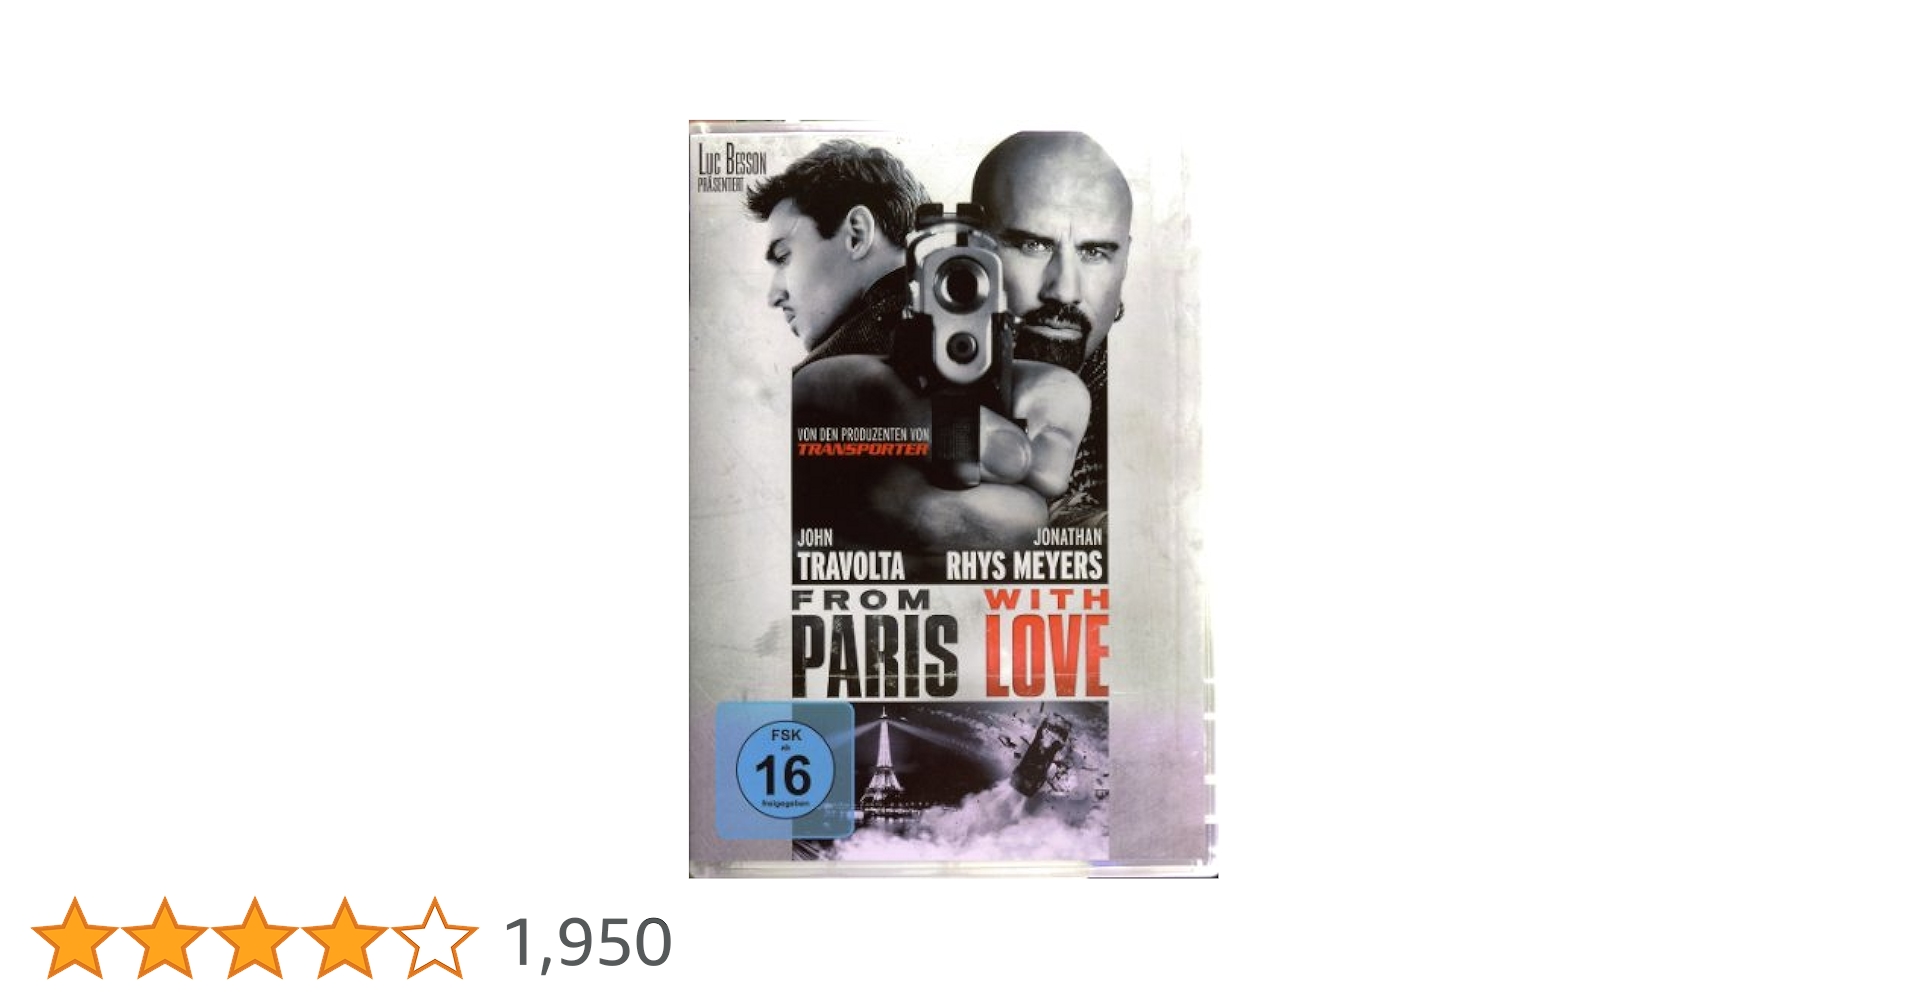
Task: Open the 1,950 ratings count
Action: [588, 942]
